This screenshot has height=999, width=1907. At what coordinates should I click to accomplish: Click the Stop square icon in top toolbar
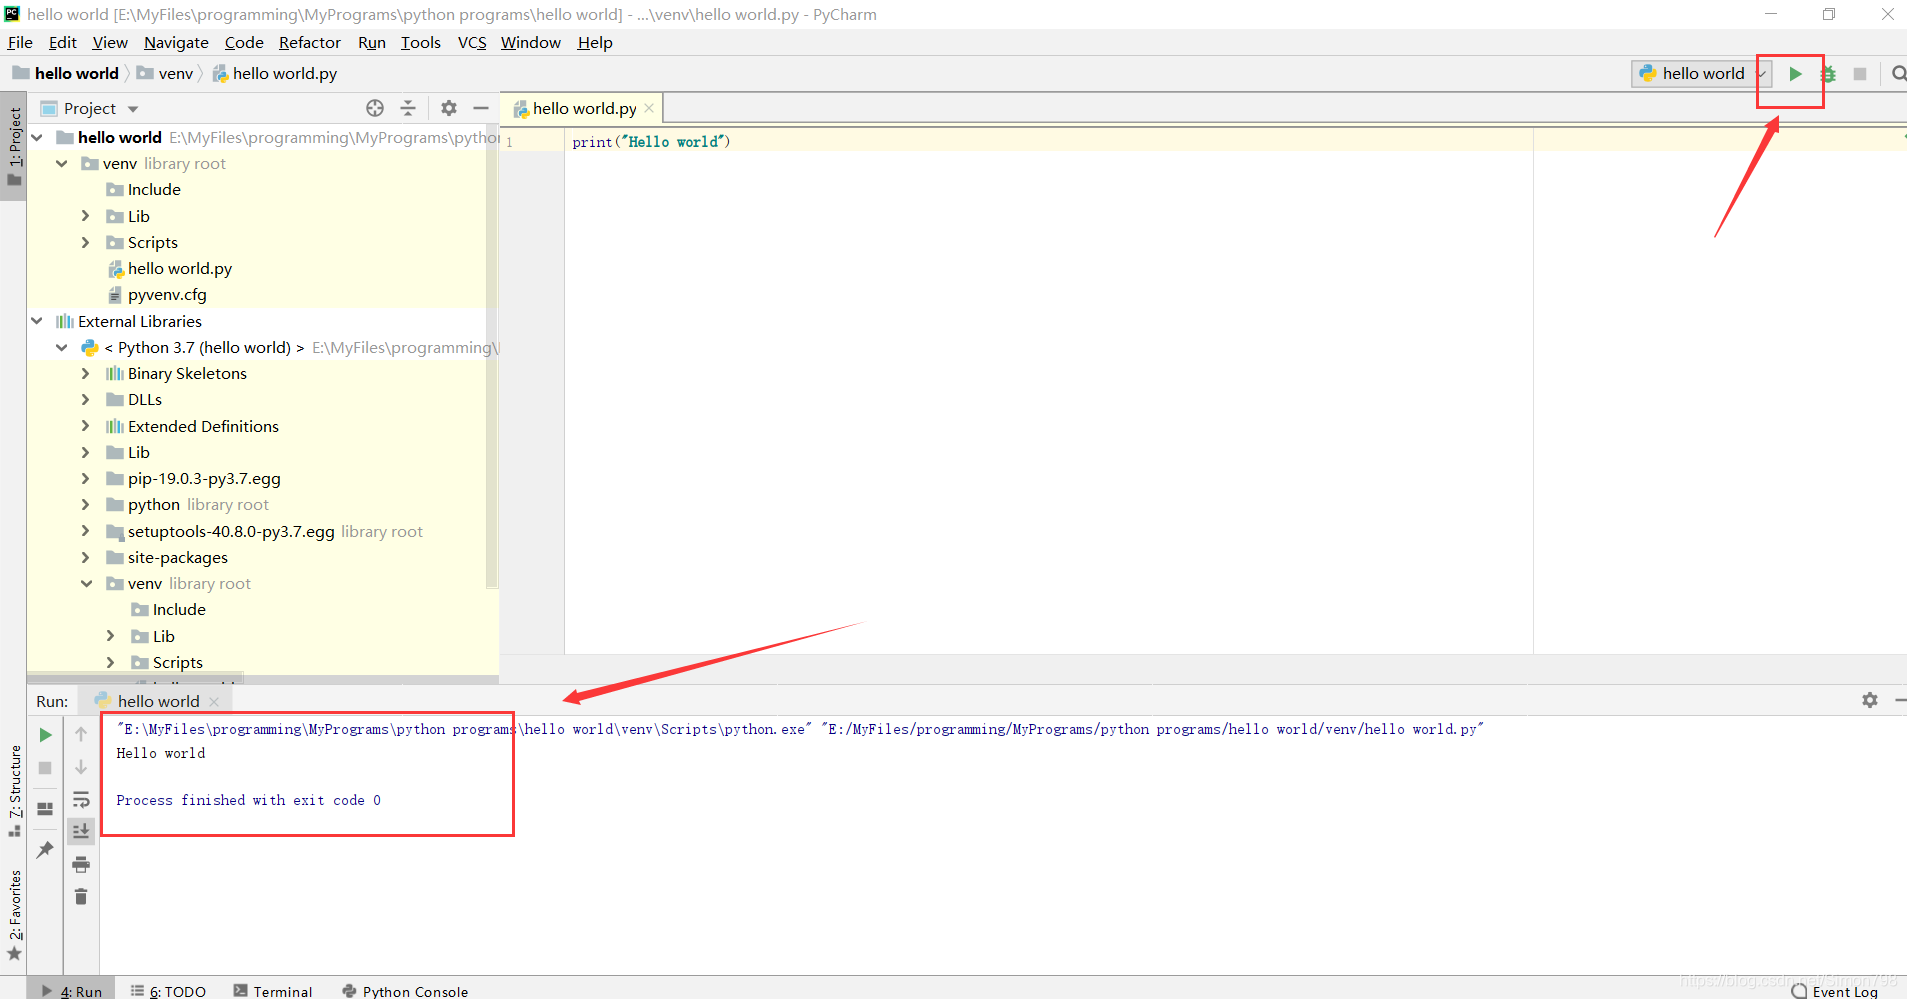pyautogui.click(x=1860, y=74)
